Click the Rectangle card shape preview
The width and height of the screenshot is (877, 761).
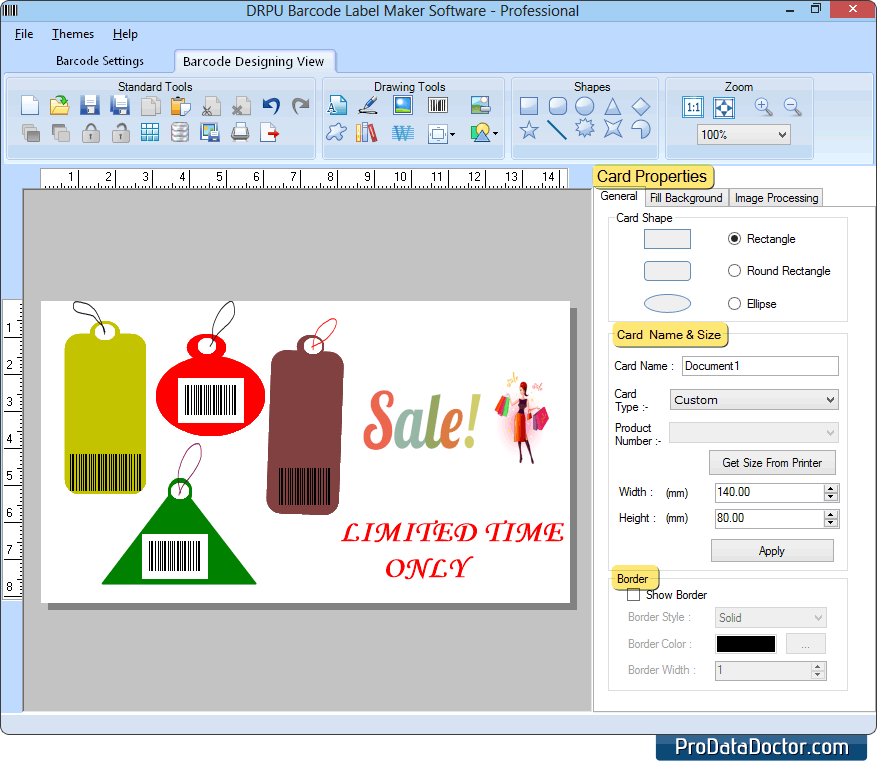pos(667,239)
